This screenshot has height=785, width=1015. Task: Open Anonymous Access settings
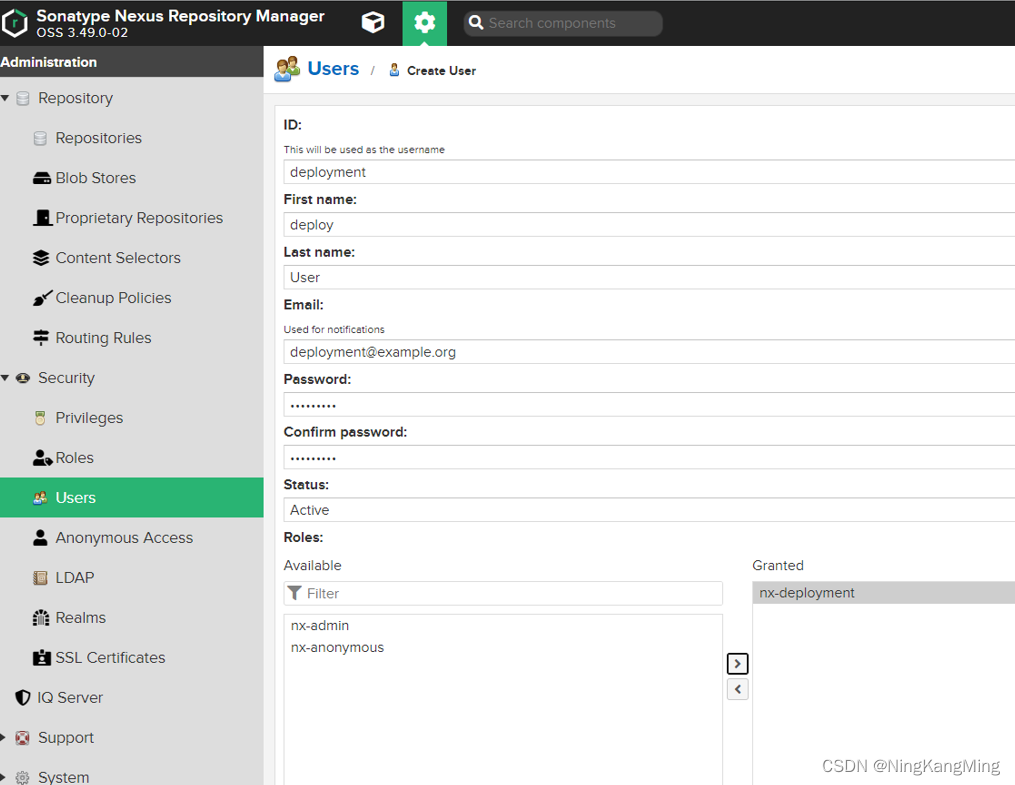pos(124,538)
